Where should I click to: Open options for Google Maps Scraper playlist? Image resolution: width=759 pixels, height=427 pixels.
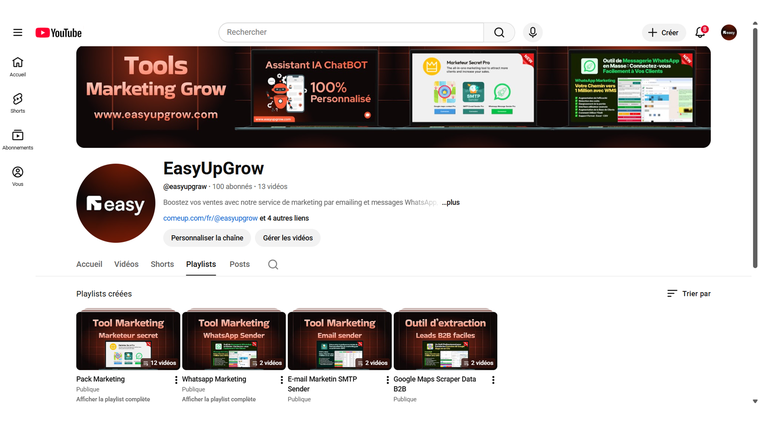click(x=493, y=381)
